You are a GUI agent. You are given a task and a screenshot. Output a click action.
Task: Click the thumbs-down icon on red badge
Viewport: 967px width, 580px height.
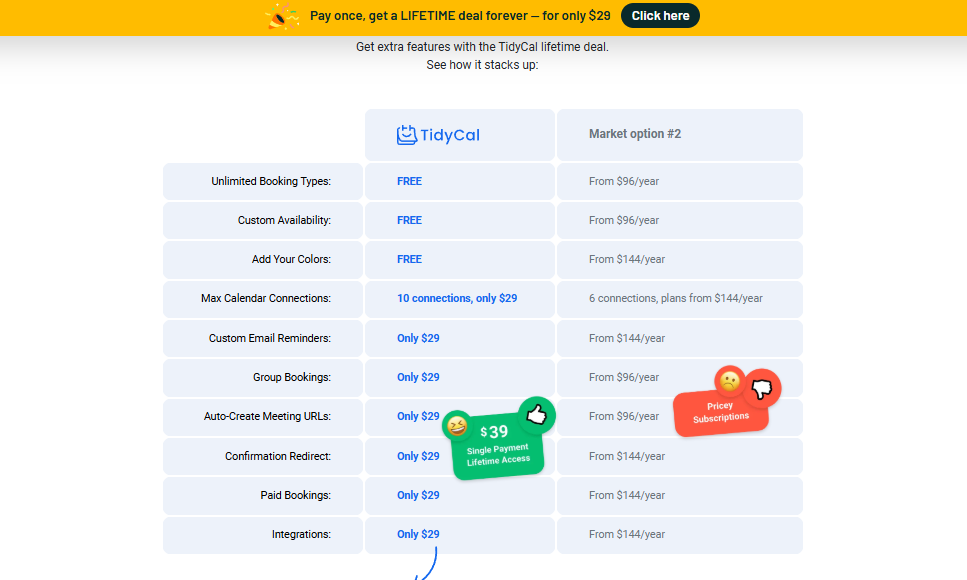click(x=762, y=388)
